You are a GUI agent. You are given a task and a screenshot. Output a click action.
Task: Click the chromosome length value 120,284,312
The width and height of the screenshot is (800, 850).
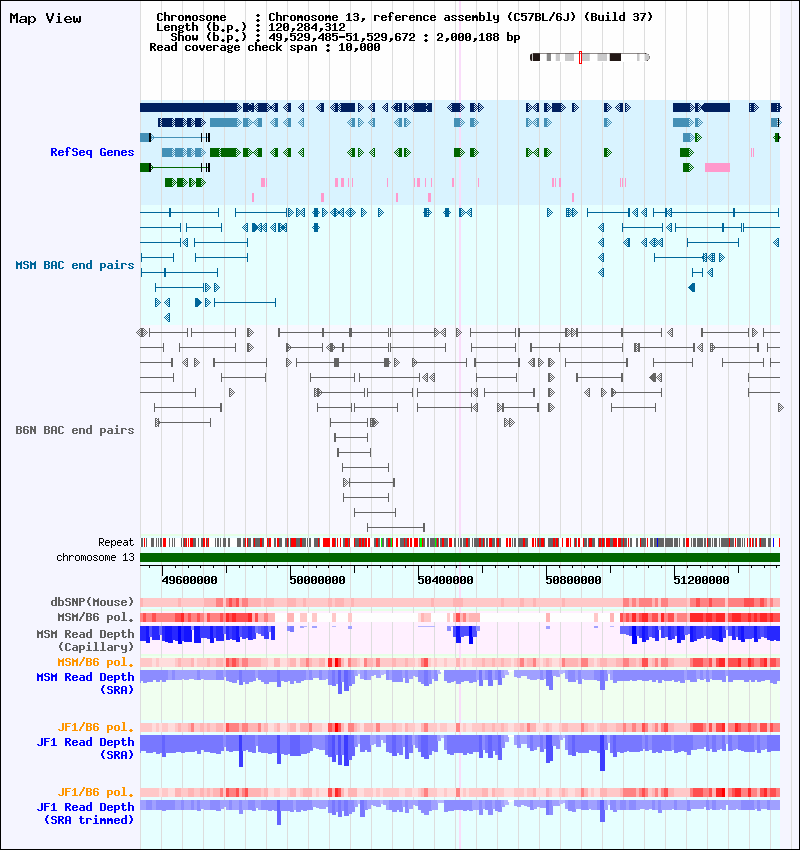pyautogui.click(x=307, y=27)
